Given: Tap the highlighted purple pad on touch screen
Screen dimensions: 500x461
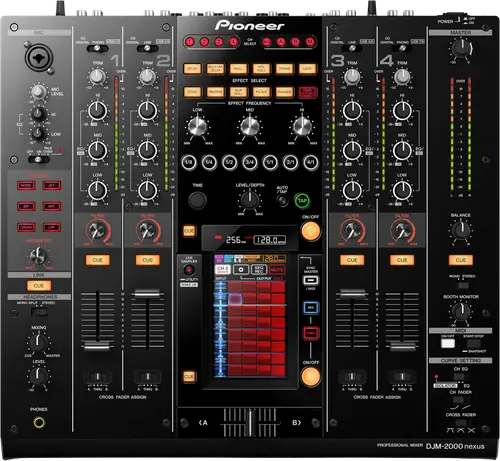Looking at the screenshot, I should (x=235, y=299).
